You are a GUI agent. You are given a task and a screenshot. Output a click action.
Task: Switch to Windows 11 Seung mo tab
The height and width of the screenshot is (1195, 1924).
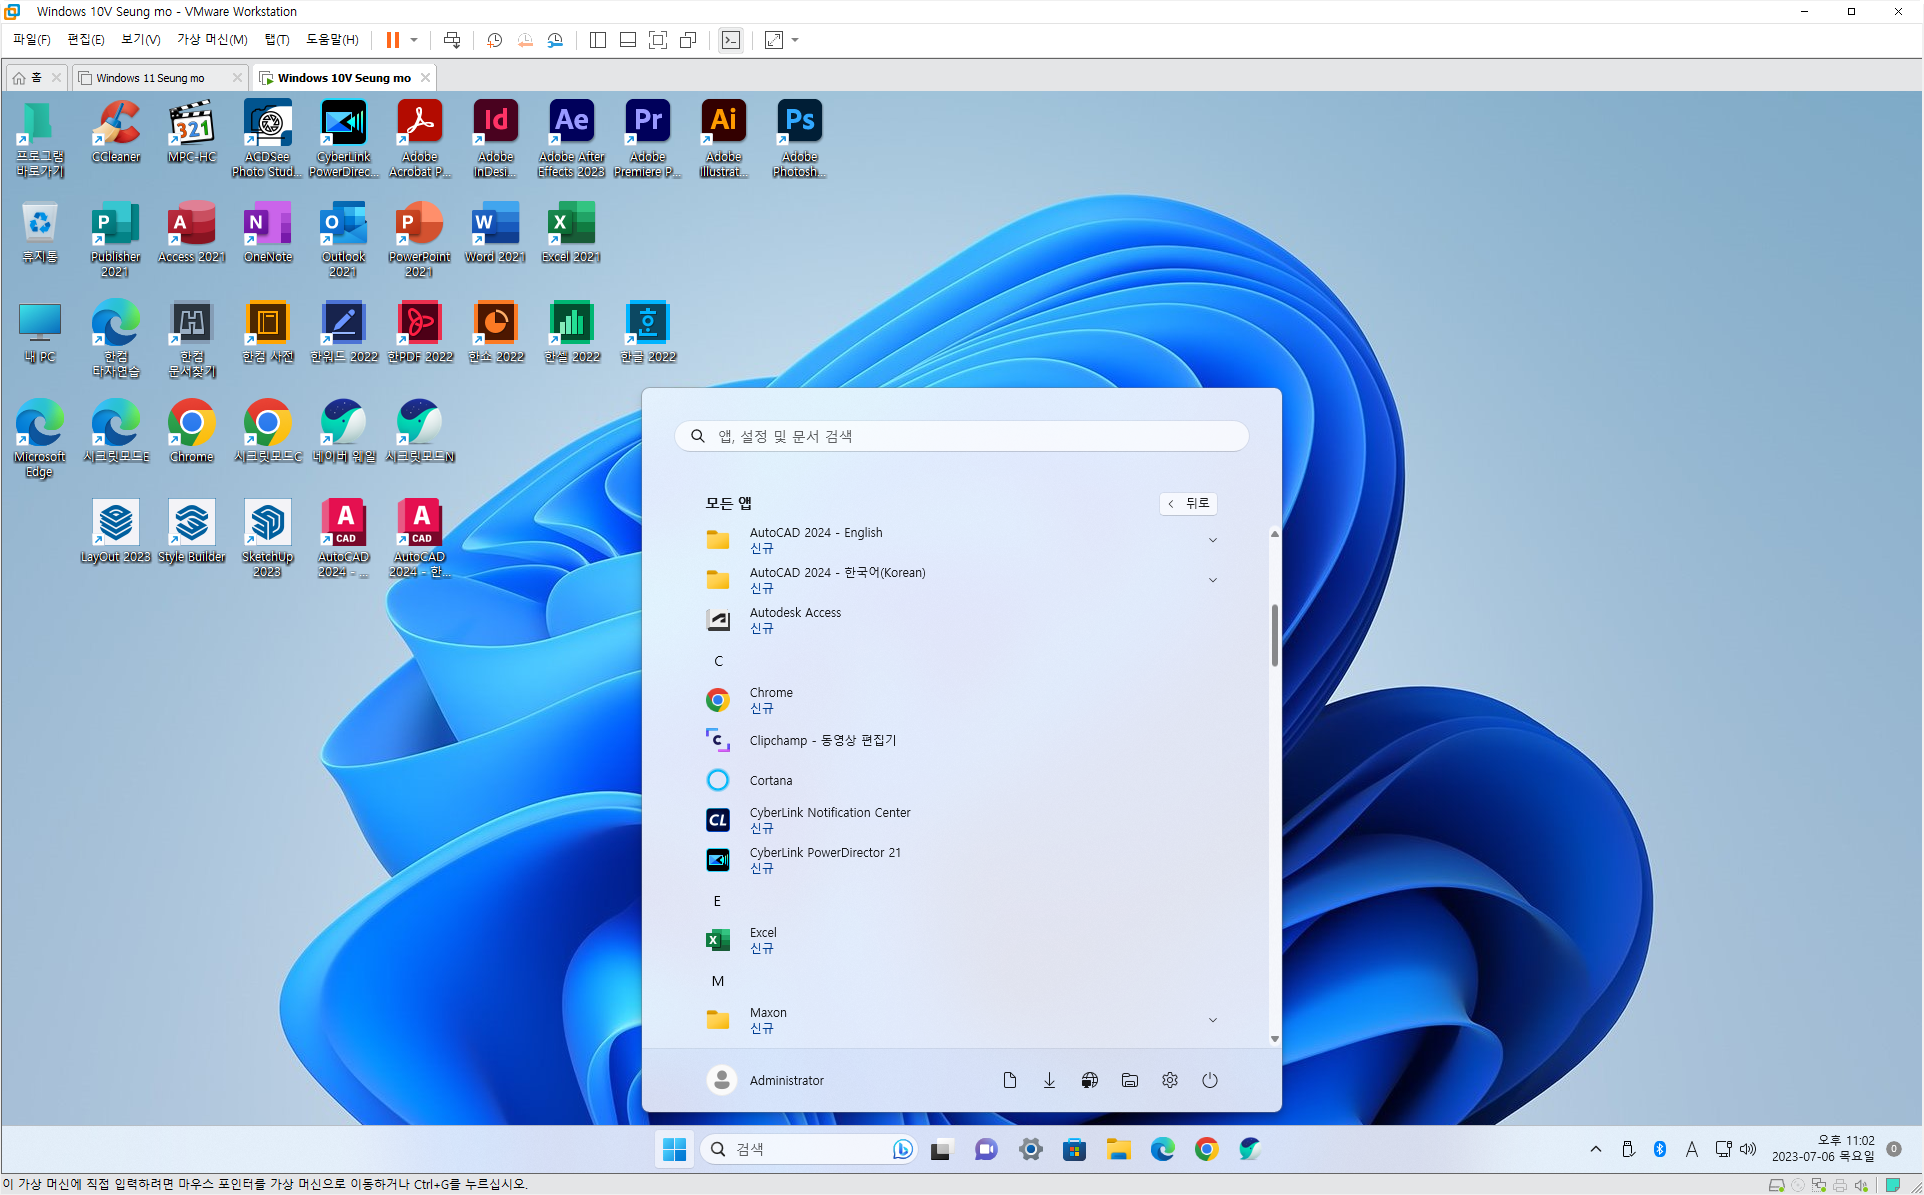pos(151,78)
